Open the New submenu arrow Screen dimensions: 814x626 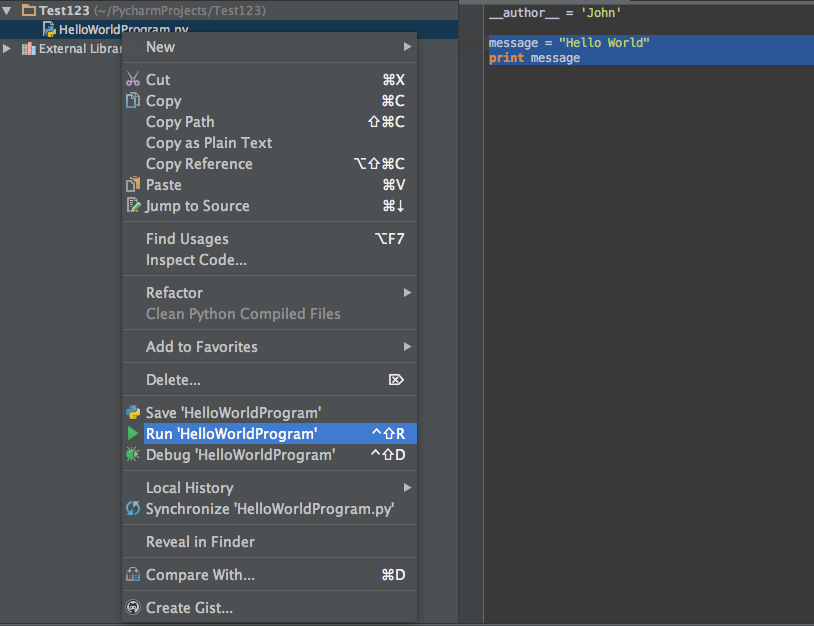(407, 47)
